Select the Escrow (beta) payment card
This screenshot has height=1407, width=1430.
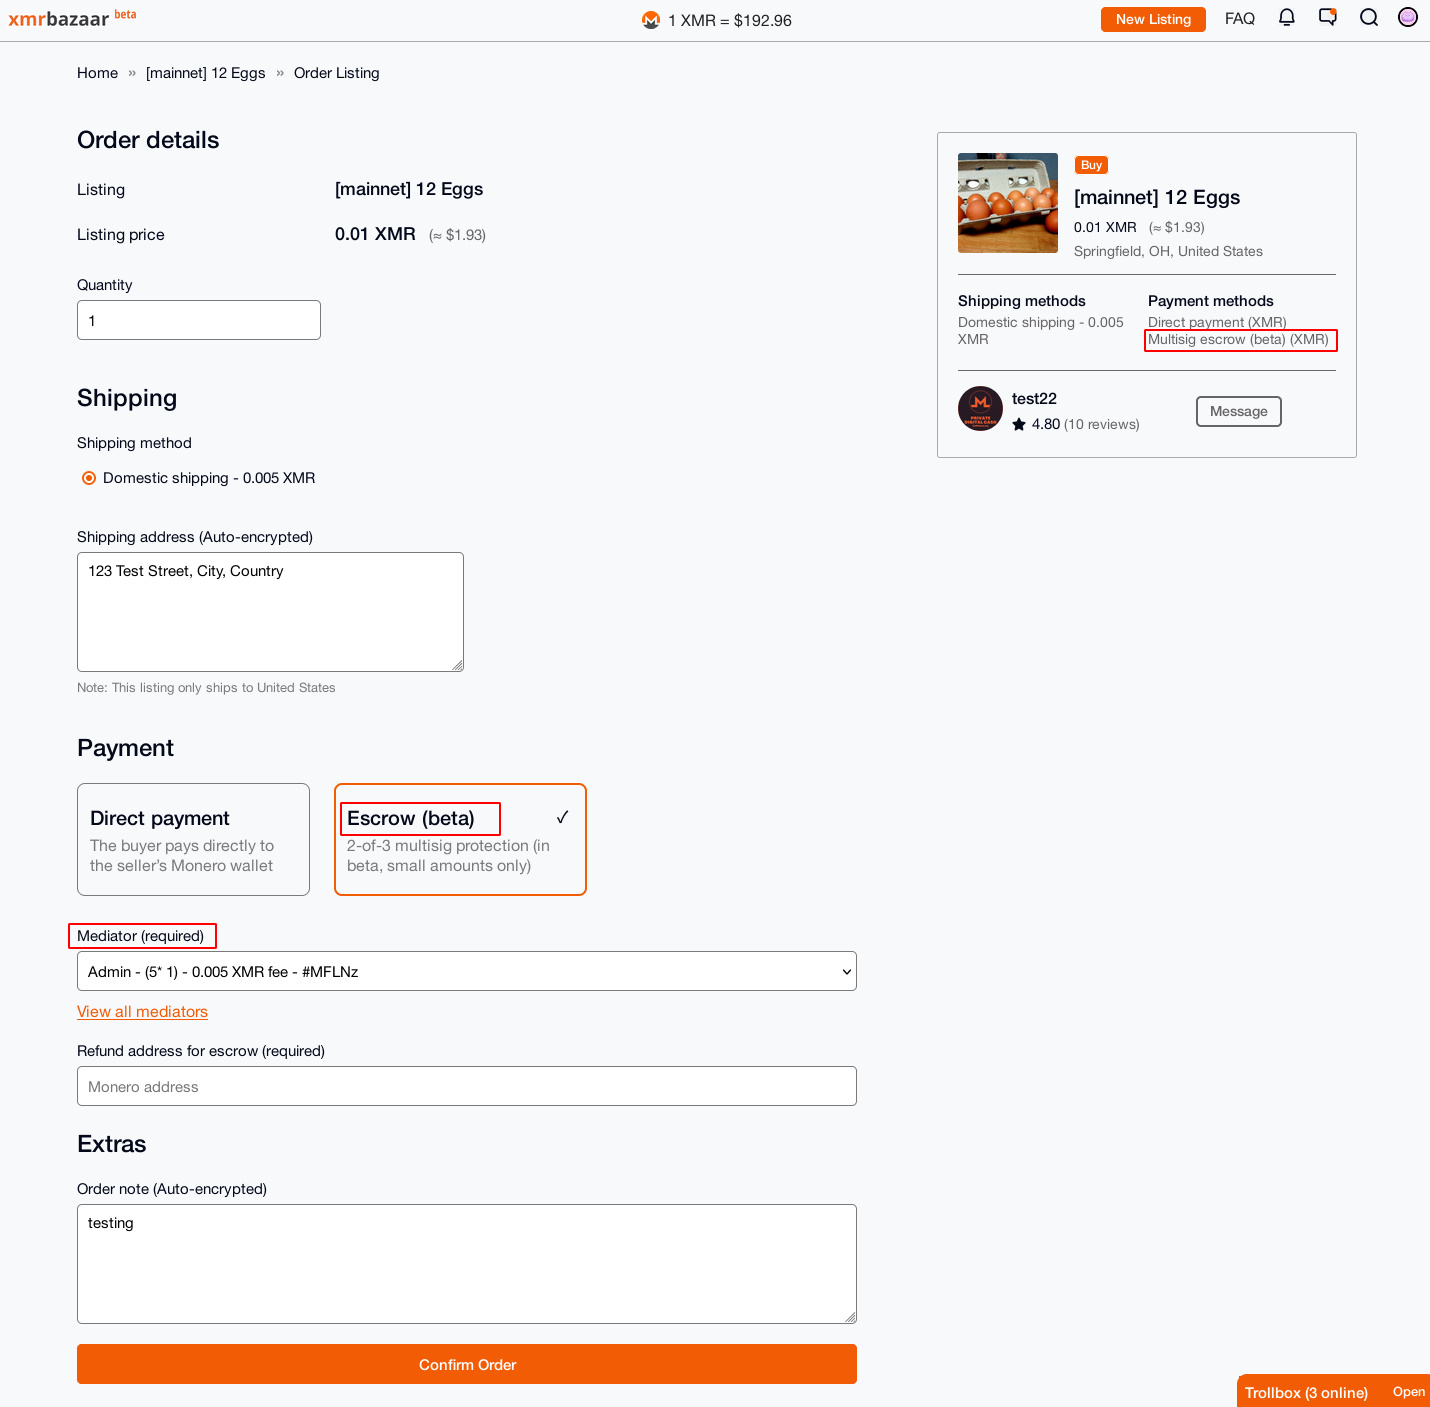pos(460,839)
